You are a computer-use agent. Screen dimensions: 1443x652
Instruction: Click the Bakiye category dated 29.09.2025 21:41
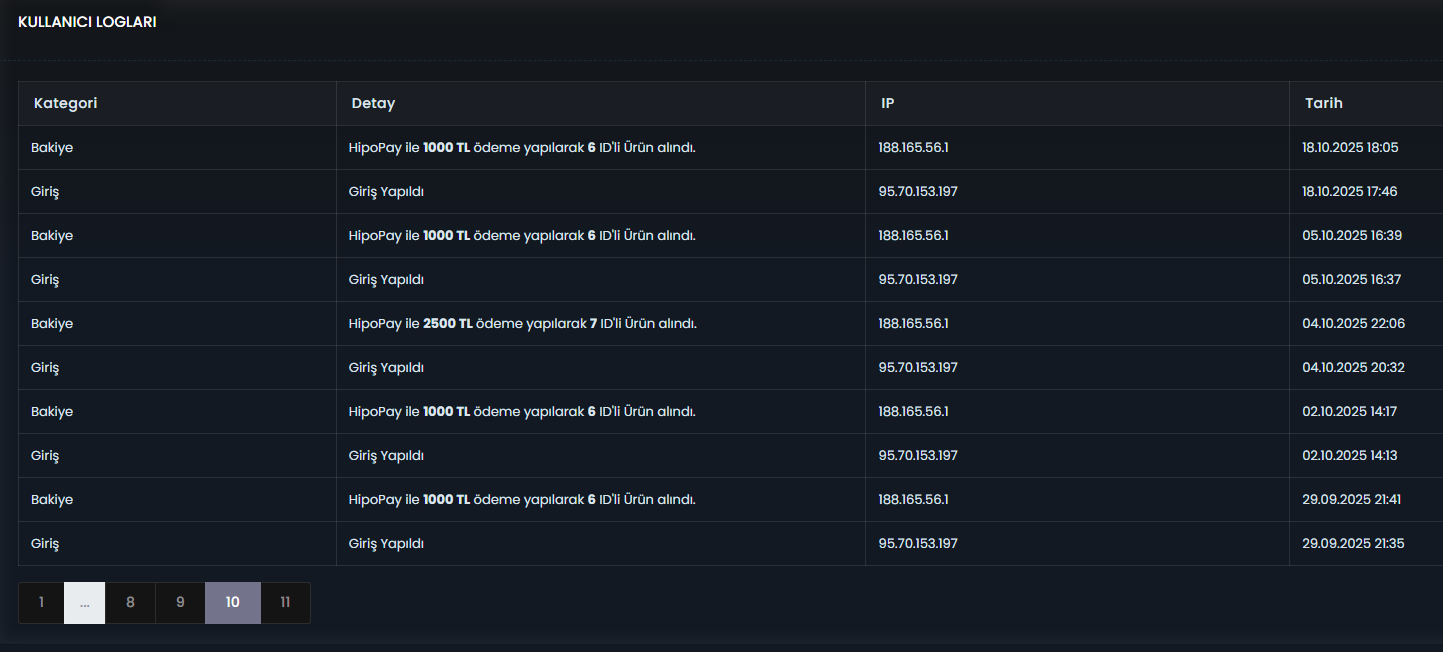pyautogui.click(x=52, y=499)
